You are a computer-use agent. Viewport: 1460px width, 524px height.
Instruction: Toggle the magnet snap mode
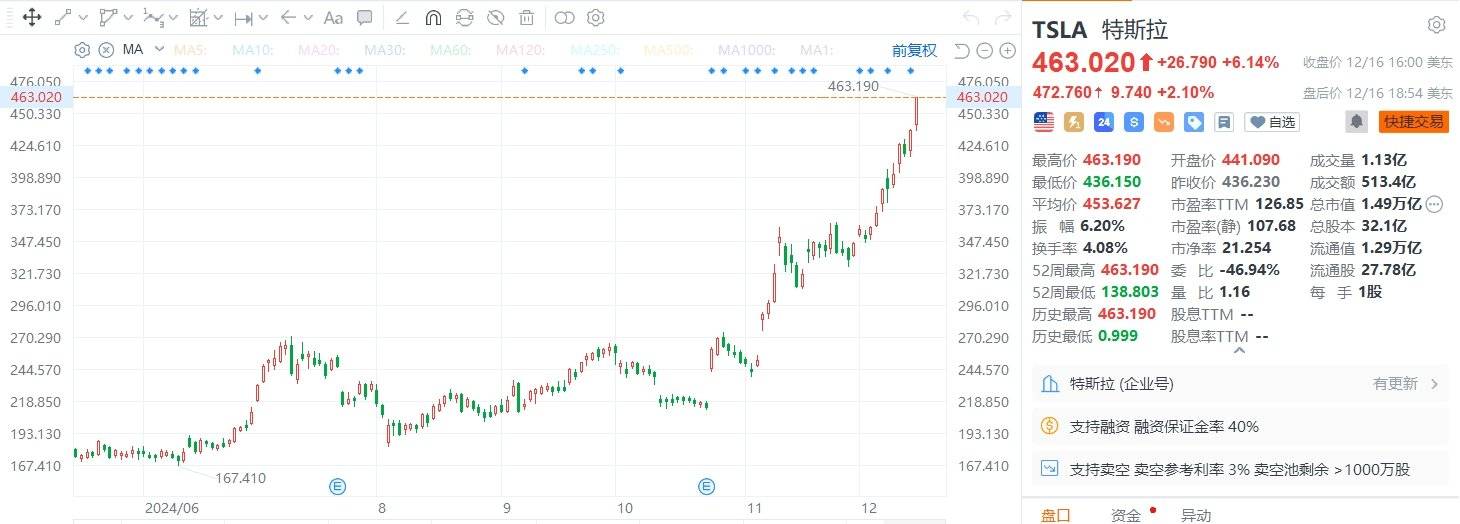[433, 17]
